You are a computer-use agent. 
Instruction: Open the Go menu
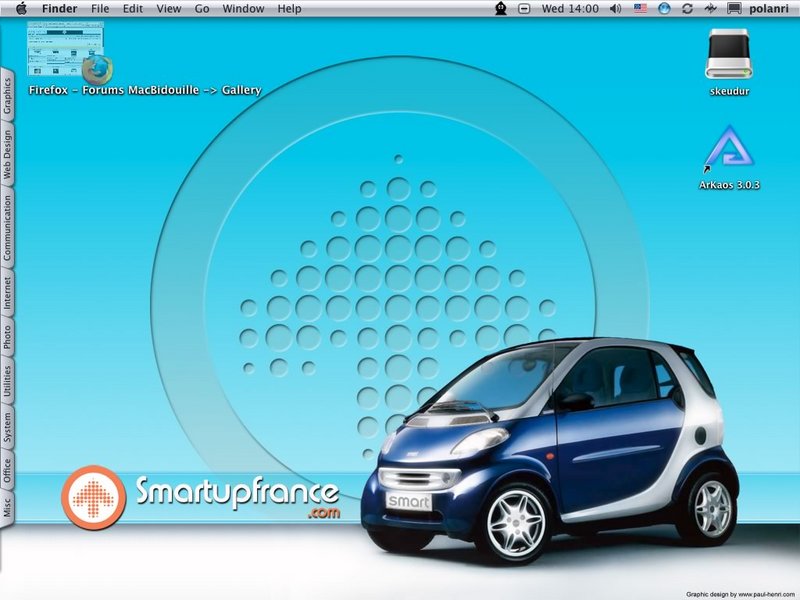tap(202, 9)
